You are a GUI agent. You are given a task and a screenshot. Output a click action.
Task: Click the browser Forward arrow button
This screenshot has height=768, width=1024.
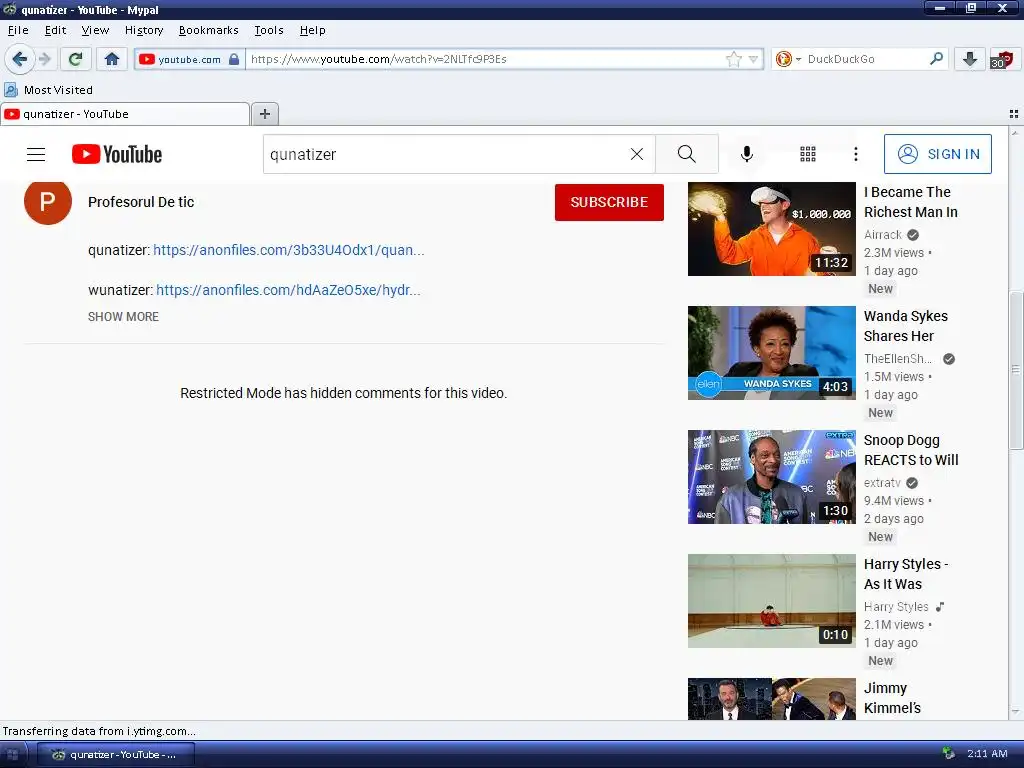point(44,59)
